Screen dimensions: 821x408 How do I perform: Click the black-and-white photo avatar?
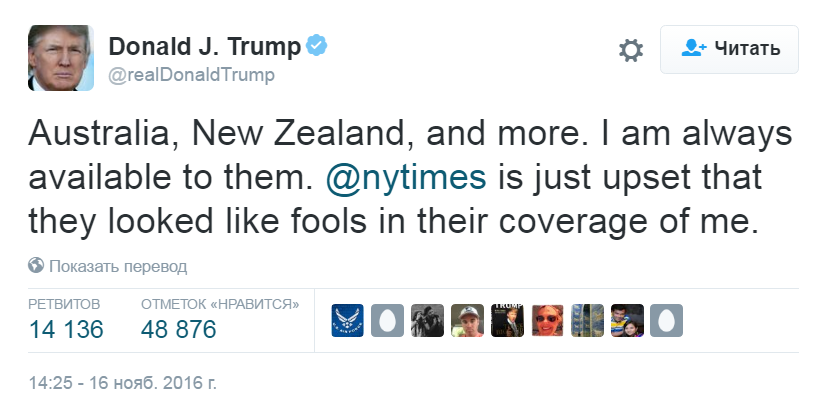point(427,320)
